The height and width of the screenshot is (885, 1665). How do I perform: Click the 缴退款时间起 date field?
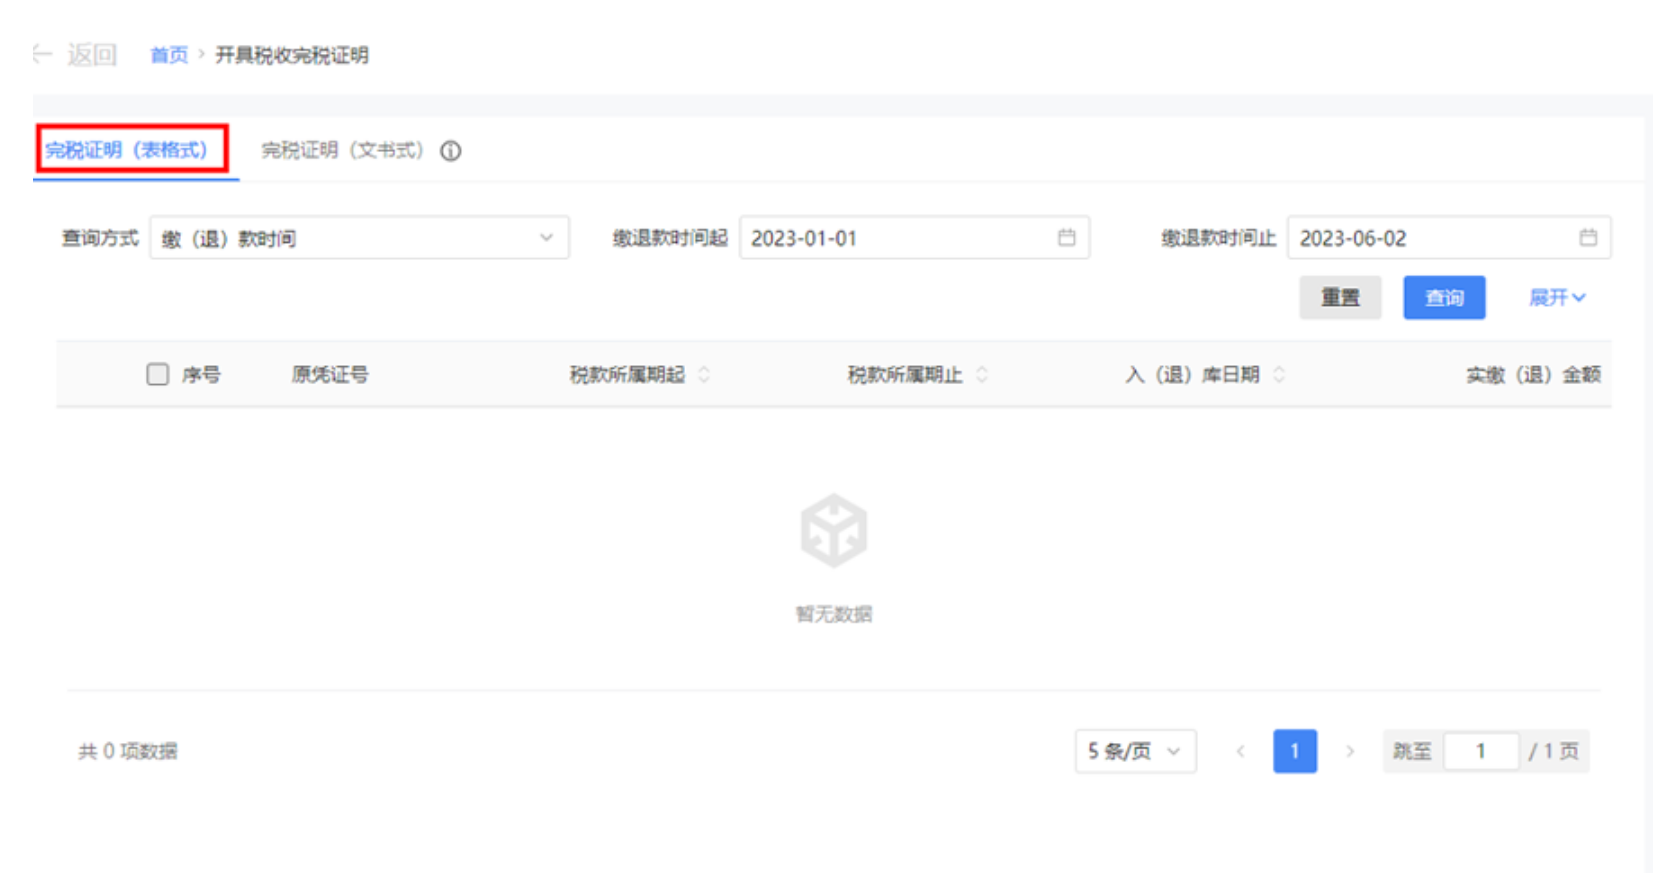tap(914, 238)
